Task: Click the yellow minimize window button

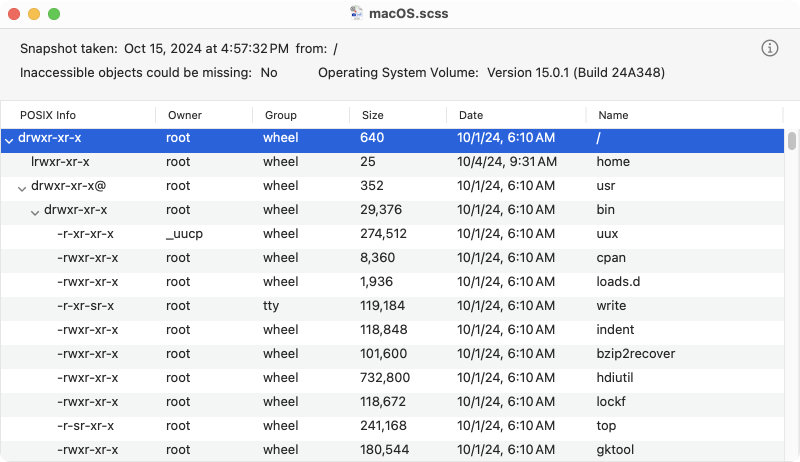Action: (34, 14)
